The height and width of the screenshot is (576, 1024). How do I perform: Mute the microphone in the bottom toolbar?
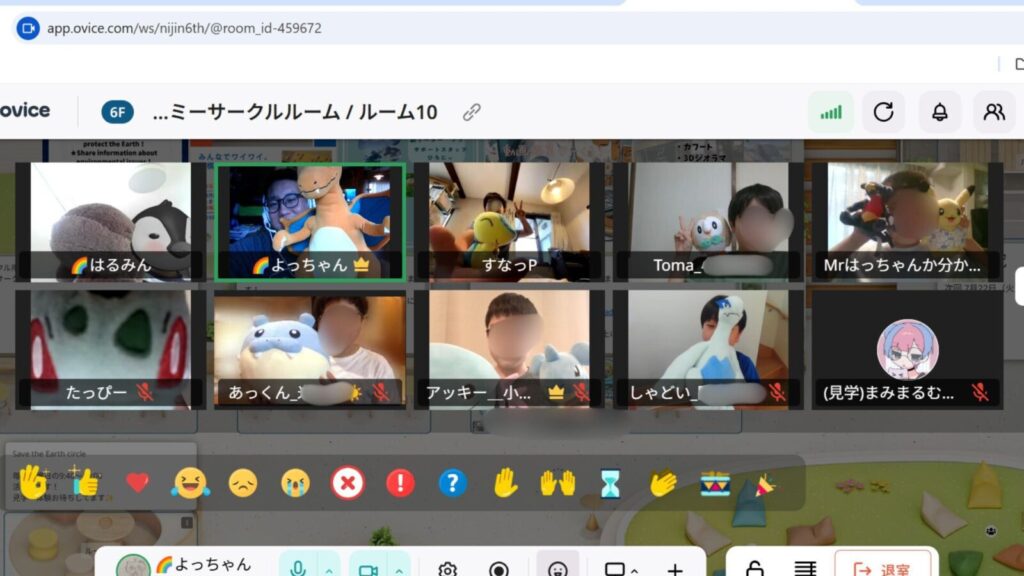coord(297,568)
